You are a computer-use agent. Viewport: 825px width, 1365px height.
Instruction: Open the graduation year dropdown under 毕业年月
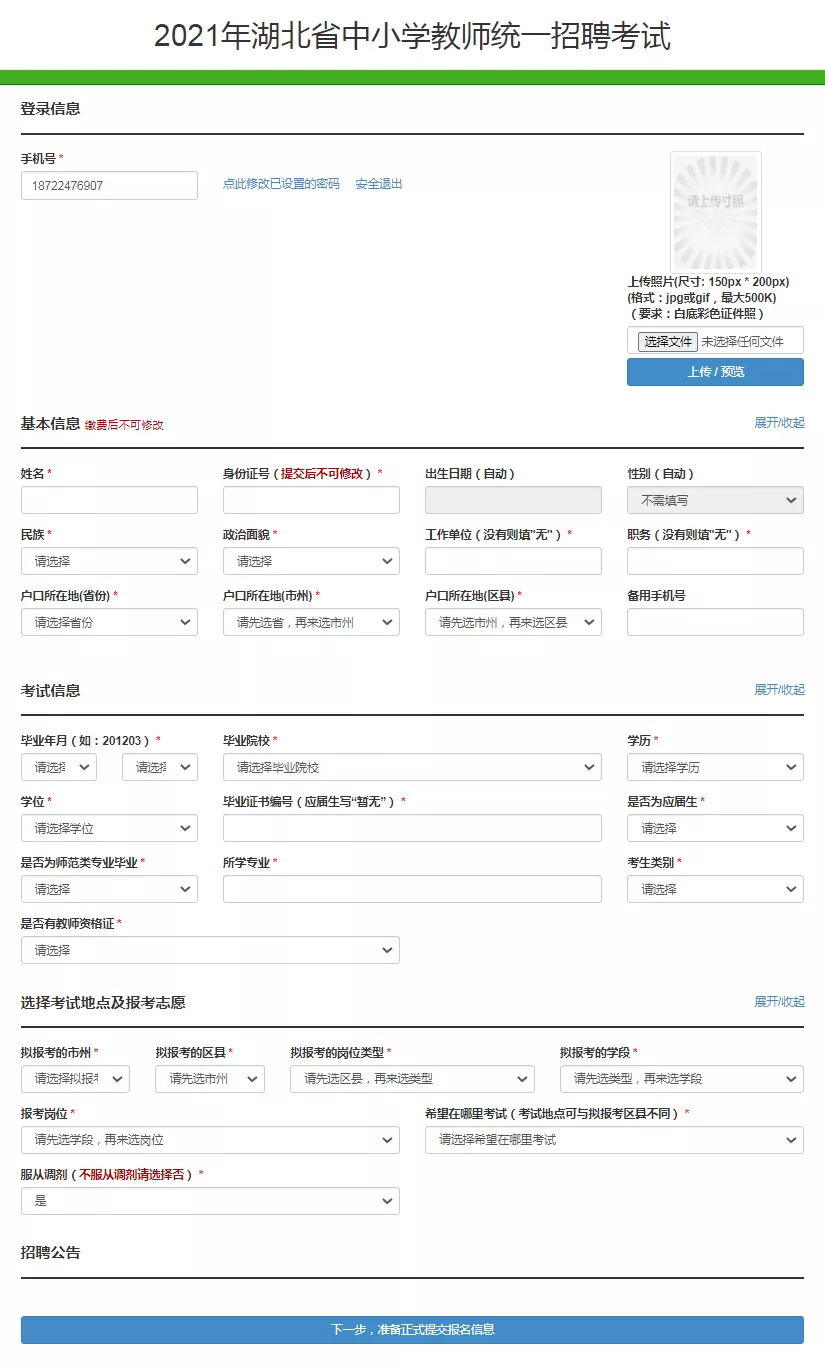(x=59, y=767)
